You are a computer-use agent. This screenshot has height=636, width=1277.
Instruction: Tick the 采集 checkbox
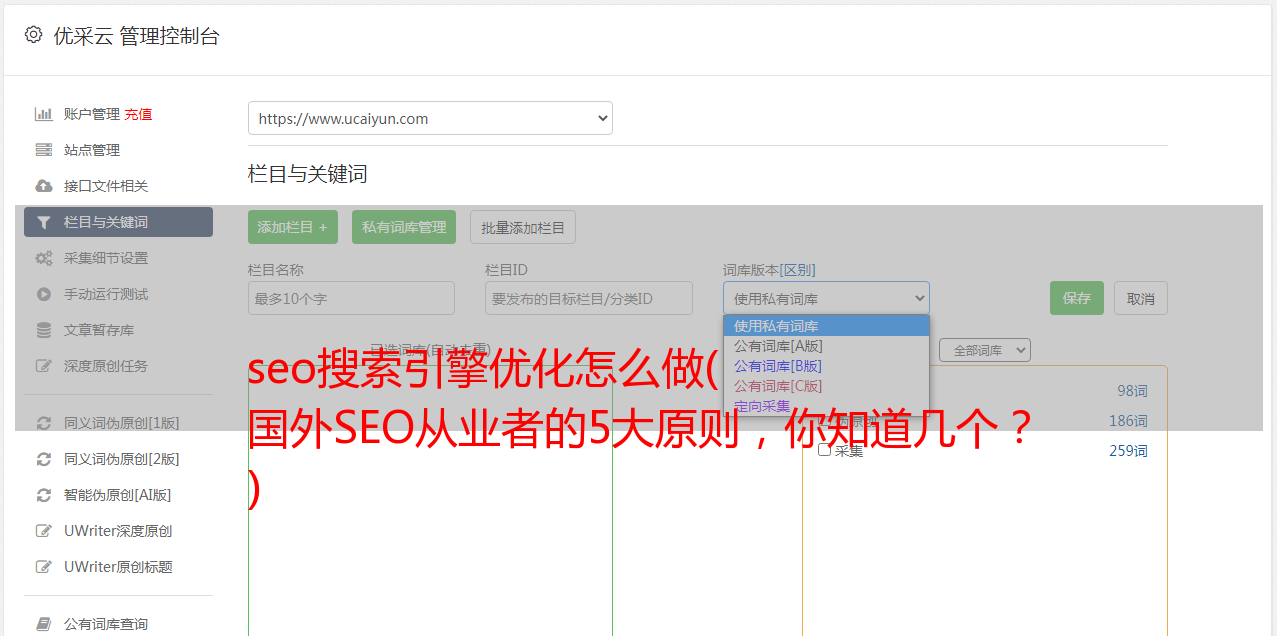(x=825, y=450)
